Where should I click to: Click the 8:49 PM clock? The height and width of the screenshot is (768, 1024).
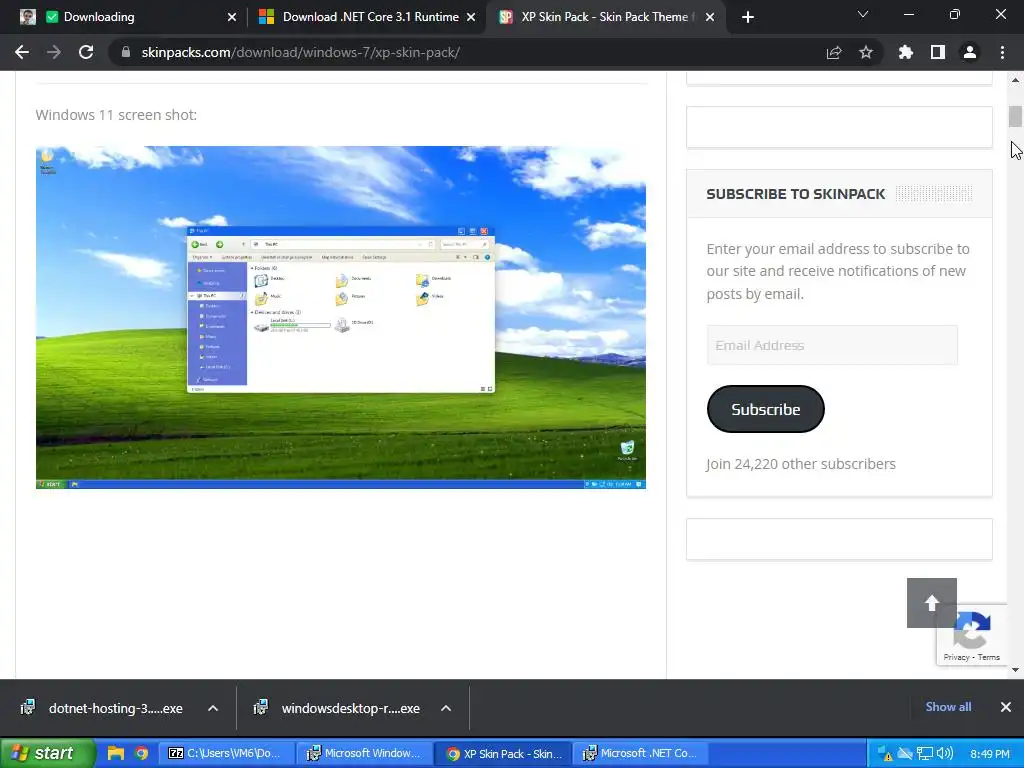(989, 754)
